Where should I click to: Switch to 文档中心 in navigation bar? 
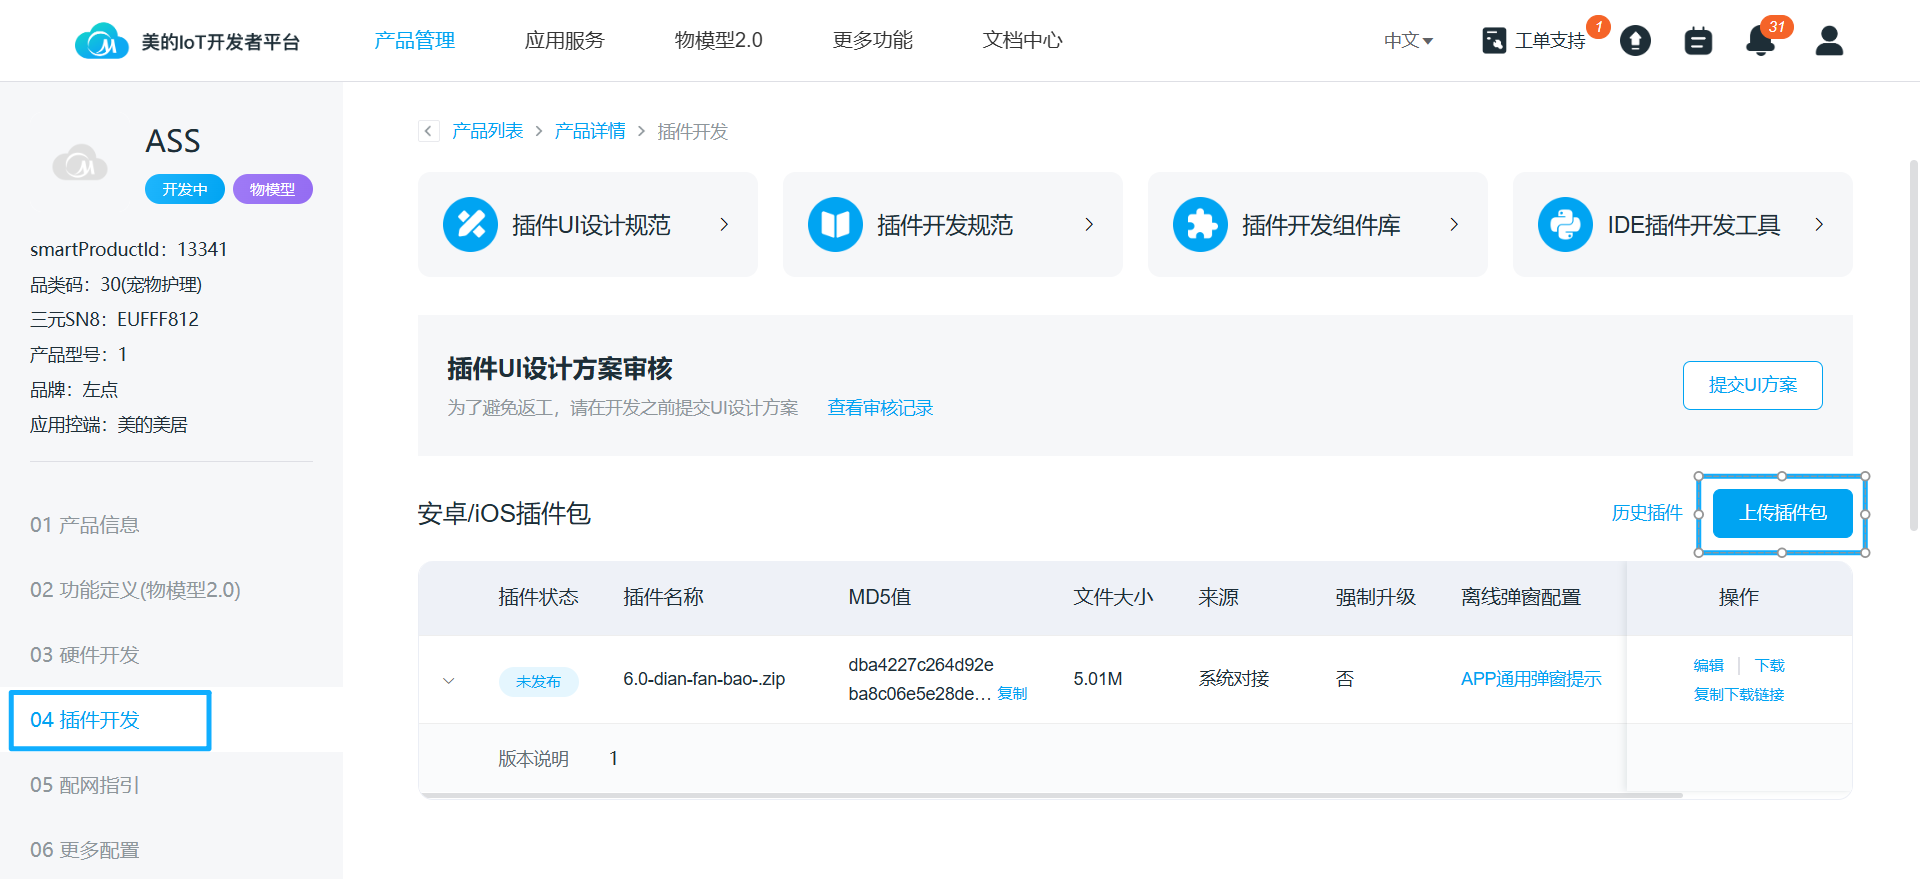click(1022, 40)
